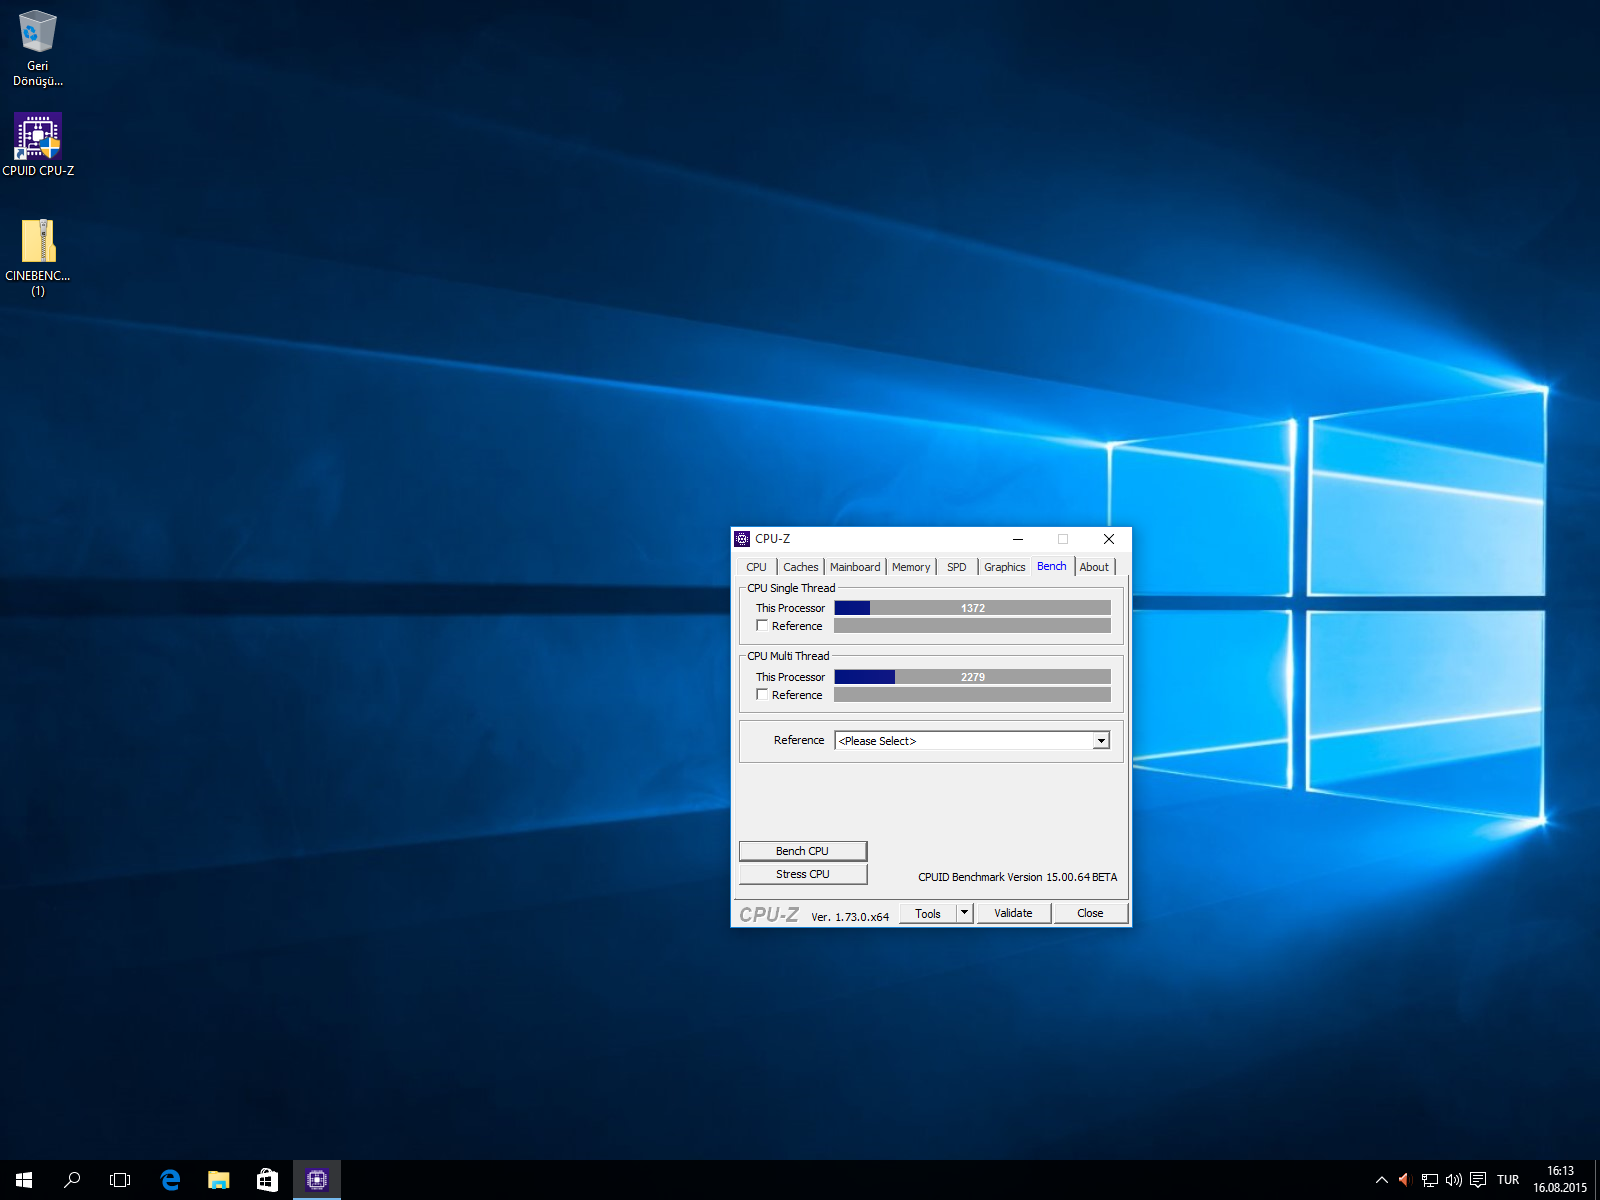Open network status tray icon
The image size is (1600, 1200).
pyautogui.click(x=1429, y=1180)
